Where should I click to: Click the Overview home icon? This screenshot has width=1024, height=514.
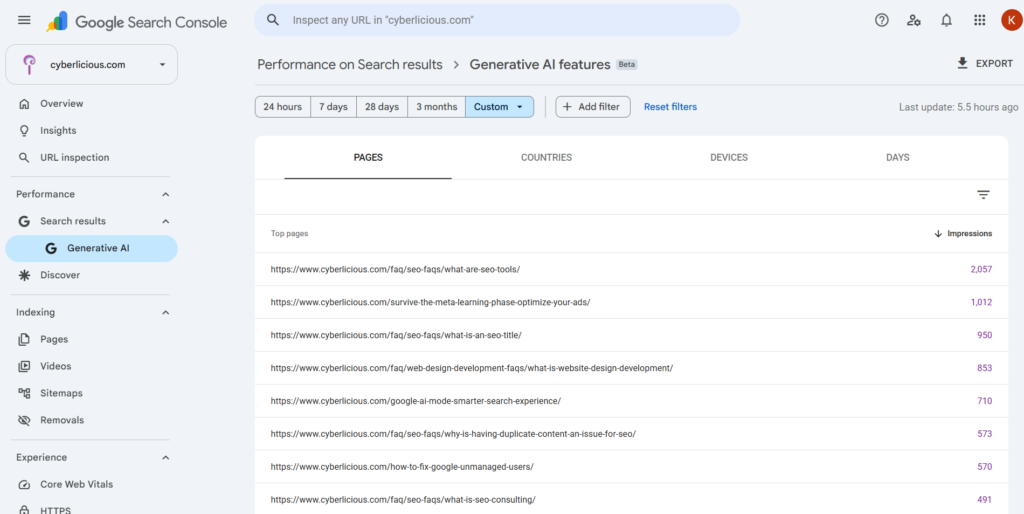(24, 104)
